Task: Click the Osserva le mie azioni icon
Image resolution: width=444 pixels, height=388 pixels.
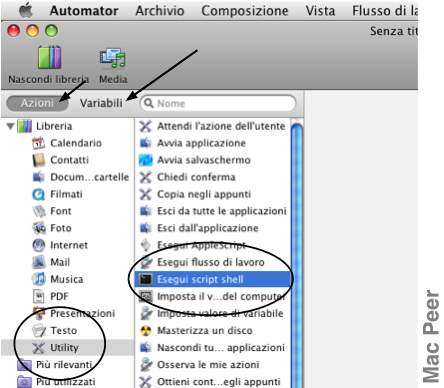Action: 146,364
